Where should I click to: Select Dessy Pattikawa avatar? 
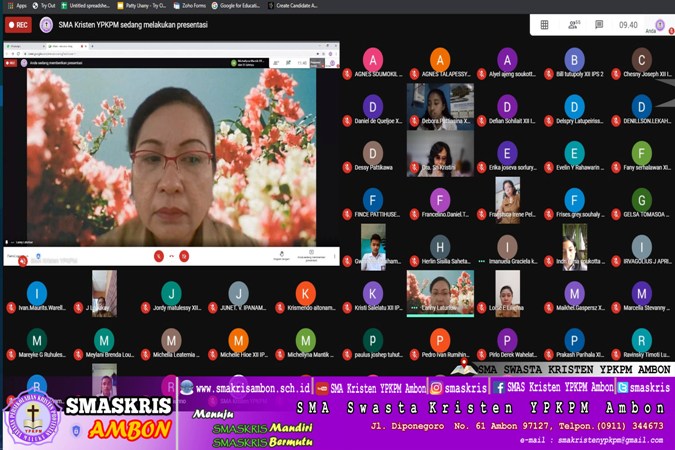373,153
